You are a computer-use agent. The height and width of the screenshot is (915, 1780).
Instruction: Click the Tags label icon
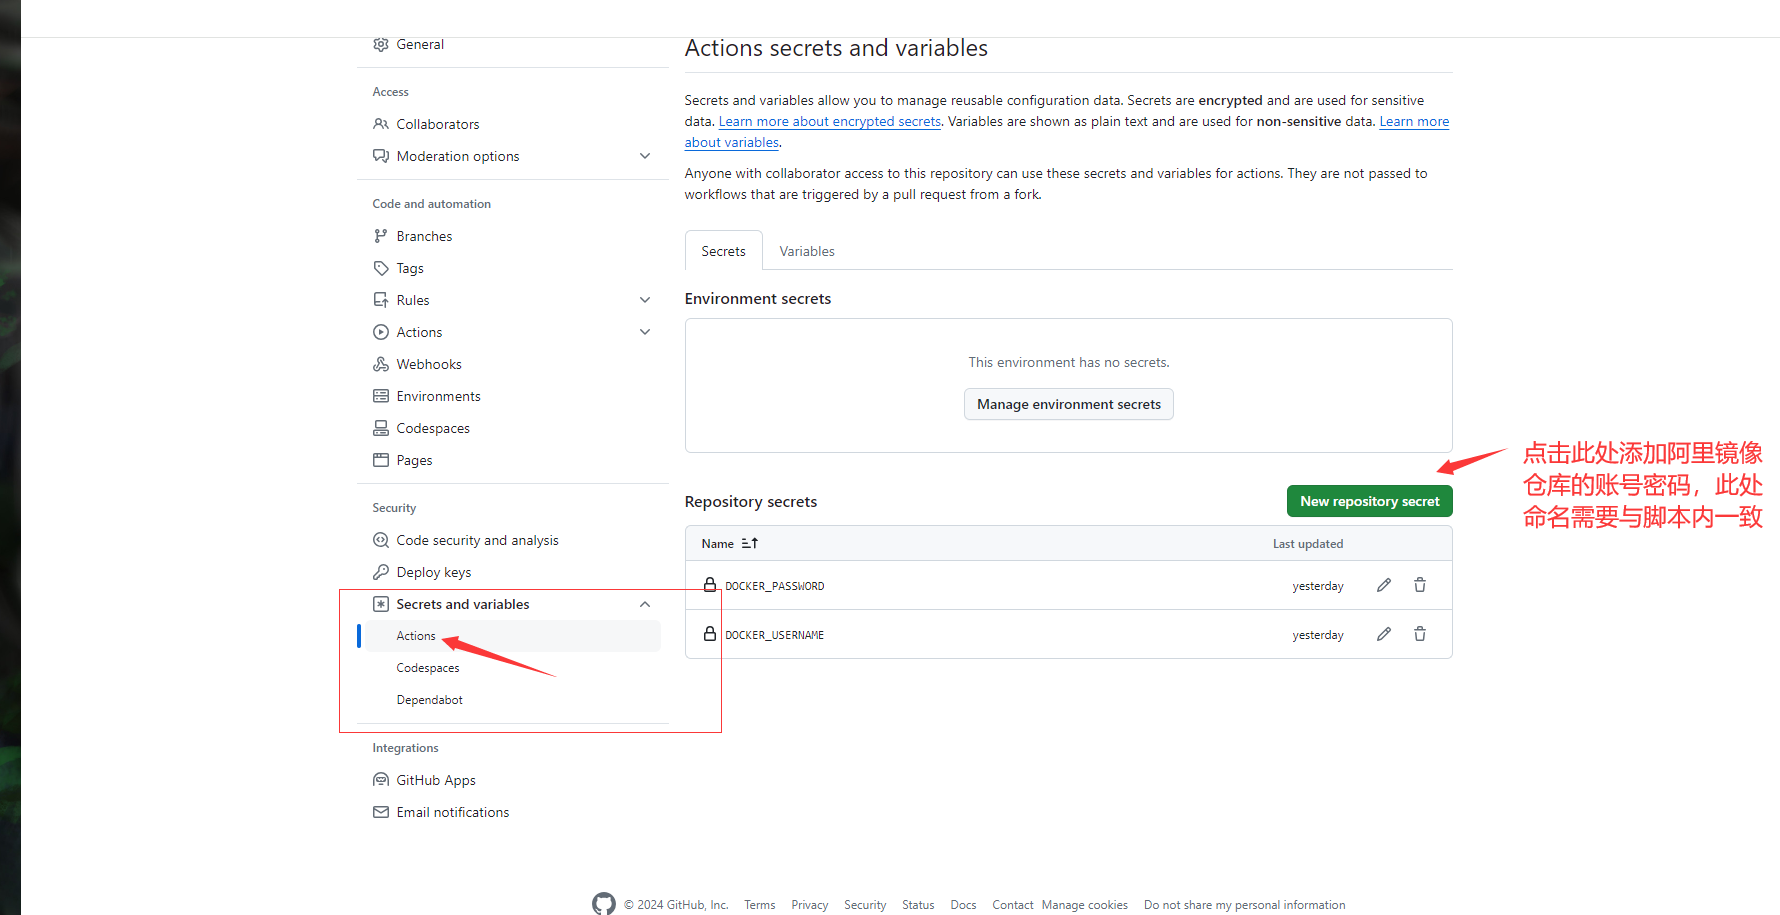click(x=381, y=268)
